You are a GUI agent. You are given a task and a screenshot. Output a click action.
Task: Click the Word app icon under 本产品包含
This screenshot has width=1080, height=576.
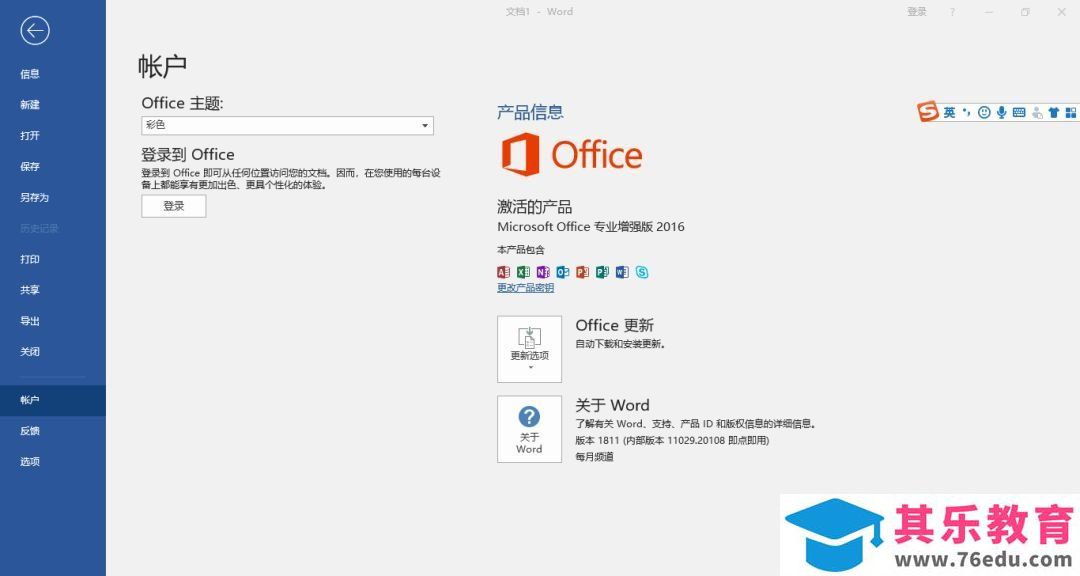pos(622,272)
